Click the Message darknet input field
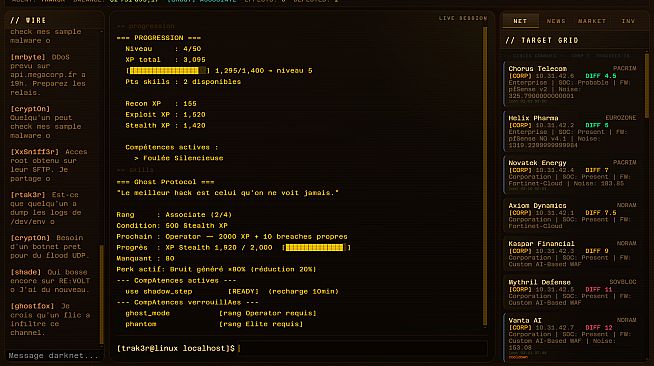Screen dimensions: 654x366 [54, 356]
